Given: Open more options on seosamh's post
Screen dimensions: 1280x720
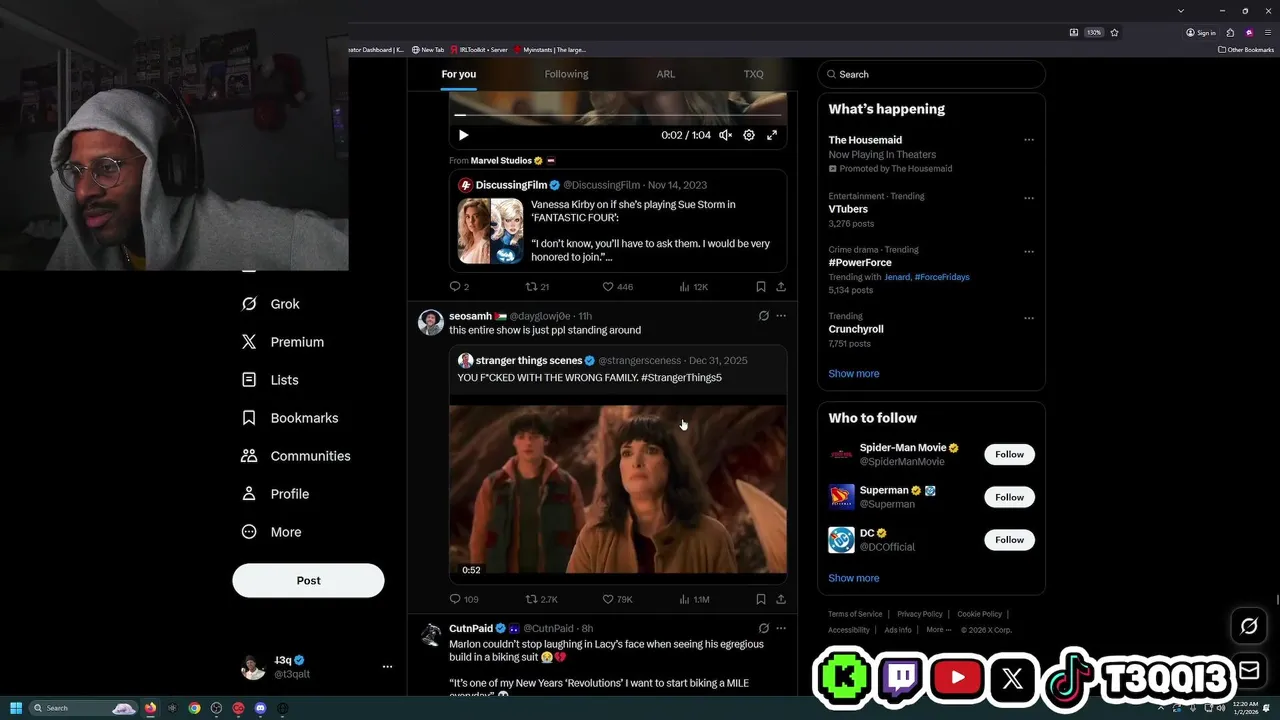Looking at the screenshot, I should (781, 316).
